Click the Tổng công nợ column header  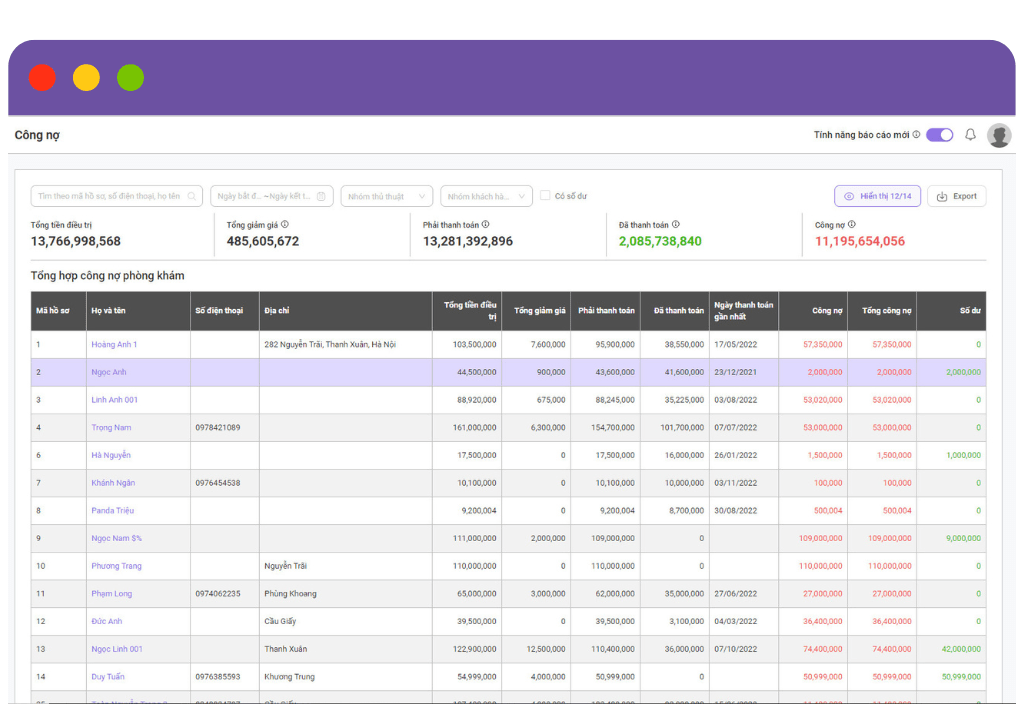click(x=882, y=311)
